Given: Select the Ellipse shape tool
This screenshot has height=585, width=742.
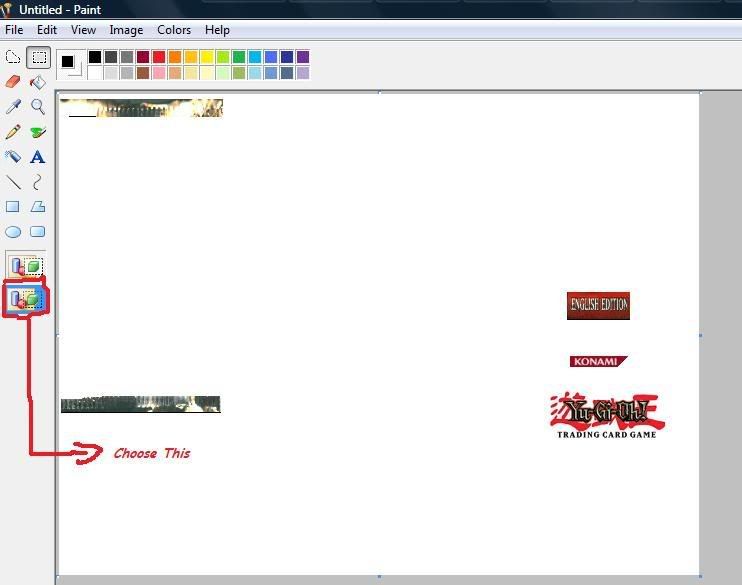Looking at the screenshot, I should tap(13, 232).
